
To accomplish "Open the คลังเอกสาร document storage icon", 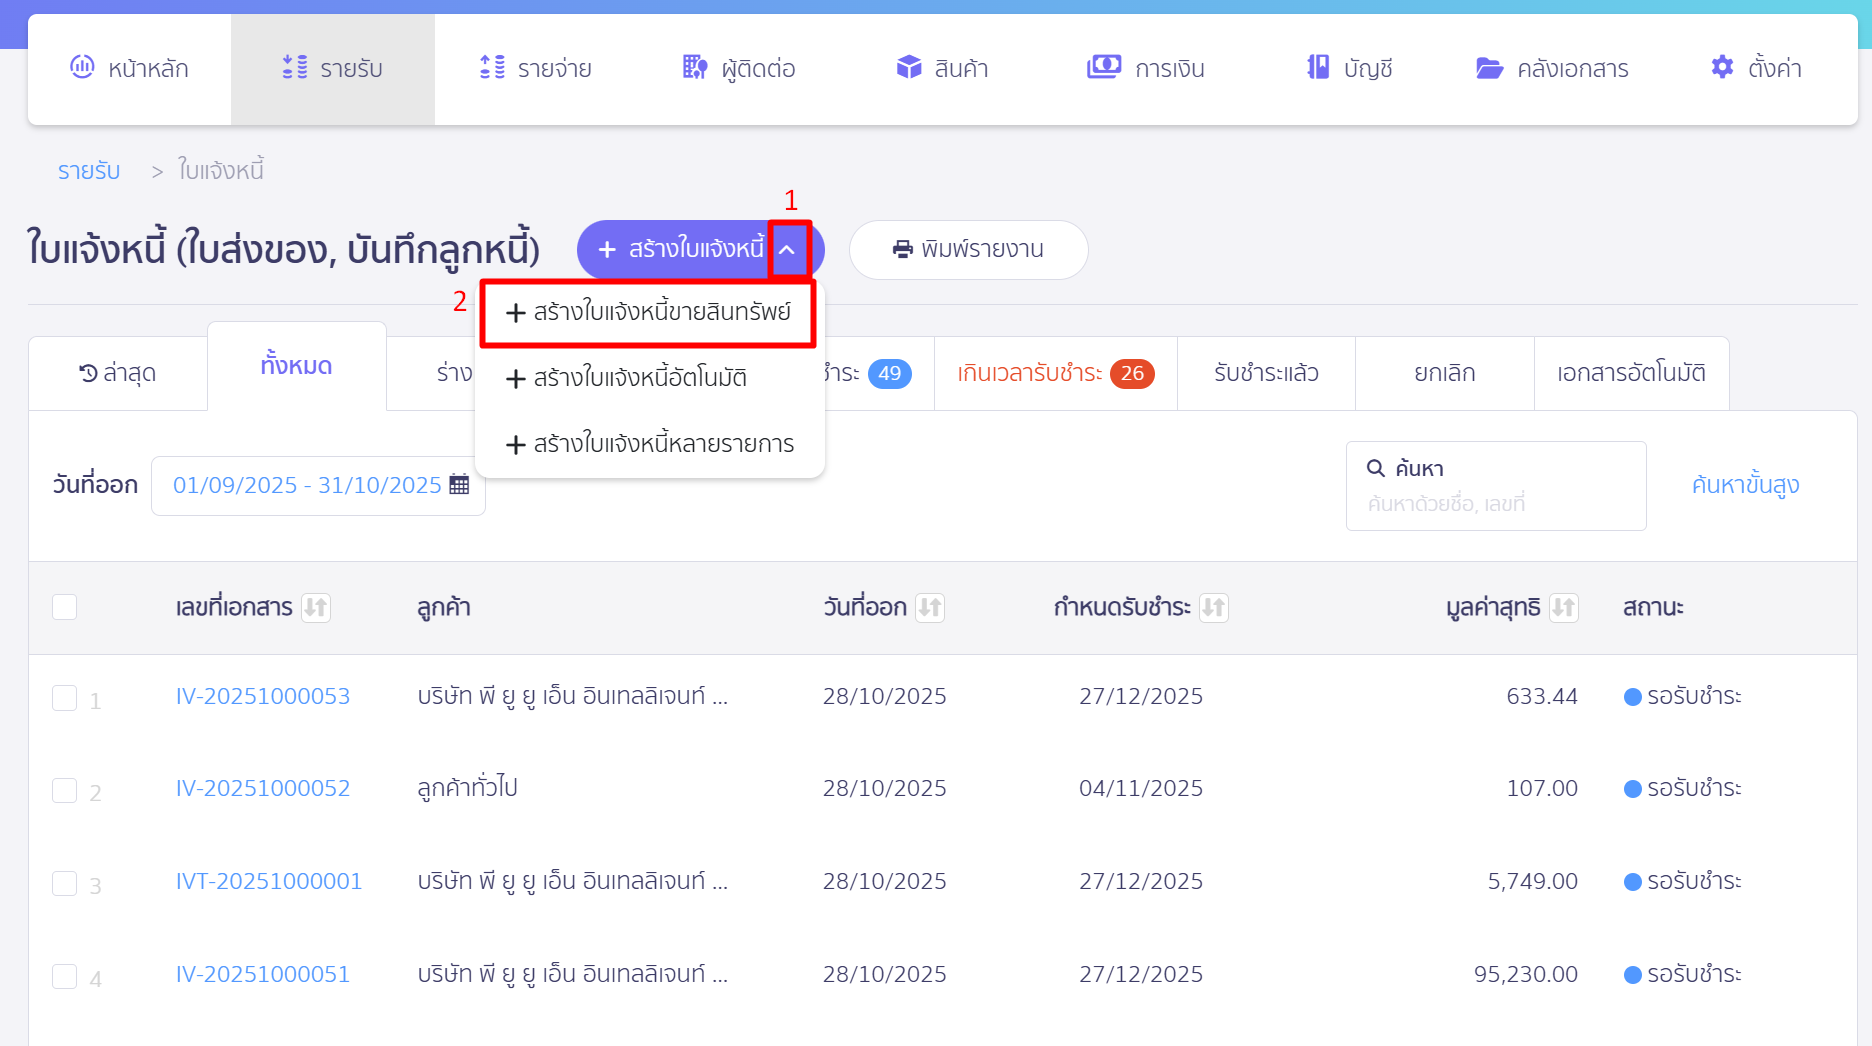I will pyautogui.click(x=1489, y=67).
